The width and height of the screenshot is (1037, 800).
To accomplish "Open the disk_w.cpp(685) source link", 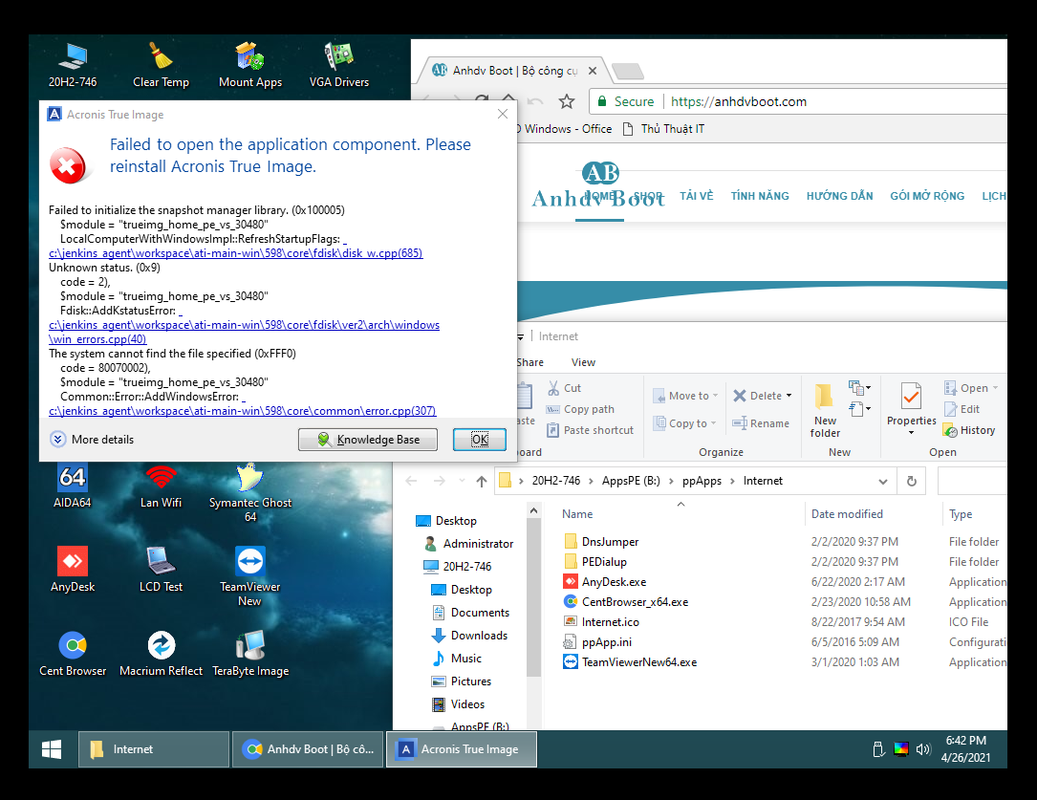I will click(x=236, y=253).
